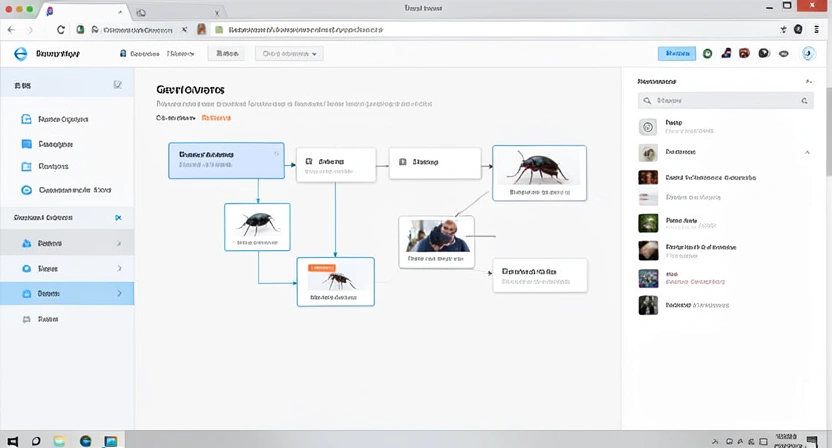Click the blue app logo in the header

click(20, 54)
